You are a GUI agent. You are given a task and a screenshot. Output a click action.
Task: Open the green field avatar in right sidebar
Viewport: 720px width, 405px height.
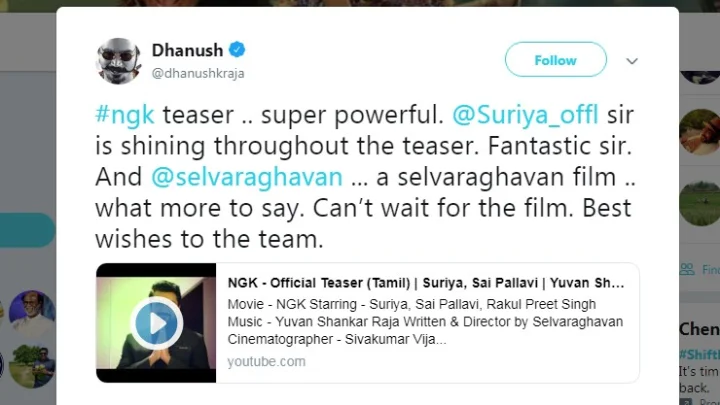tap(698, 203)
